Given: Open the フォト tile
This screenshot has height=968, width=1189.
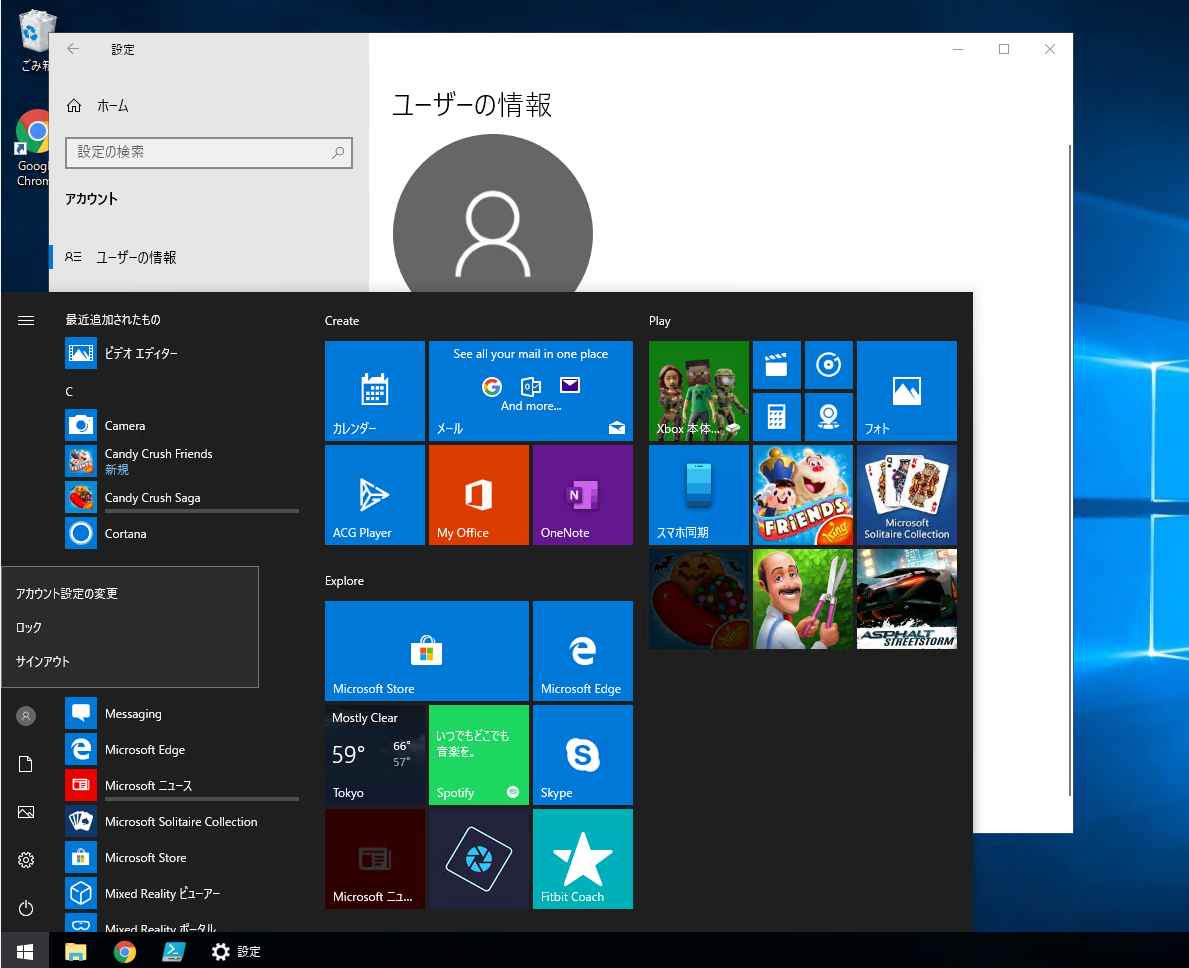Looking at the screenshot, I should point(907,391).
